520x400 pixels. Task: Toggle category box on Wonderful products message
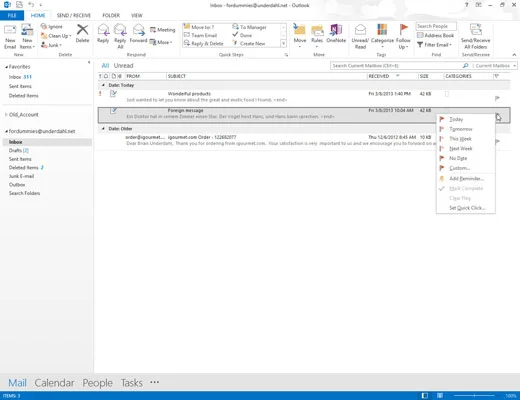click(x=447, y=94)
